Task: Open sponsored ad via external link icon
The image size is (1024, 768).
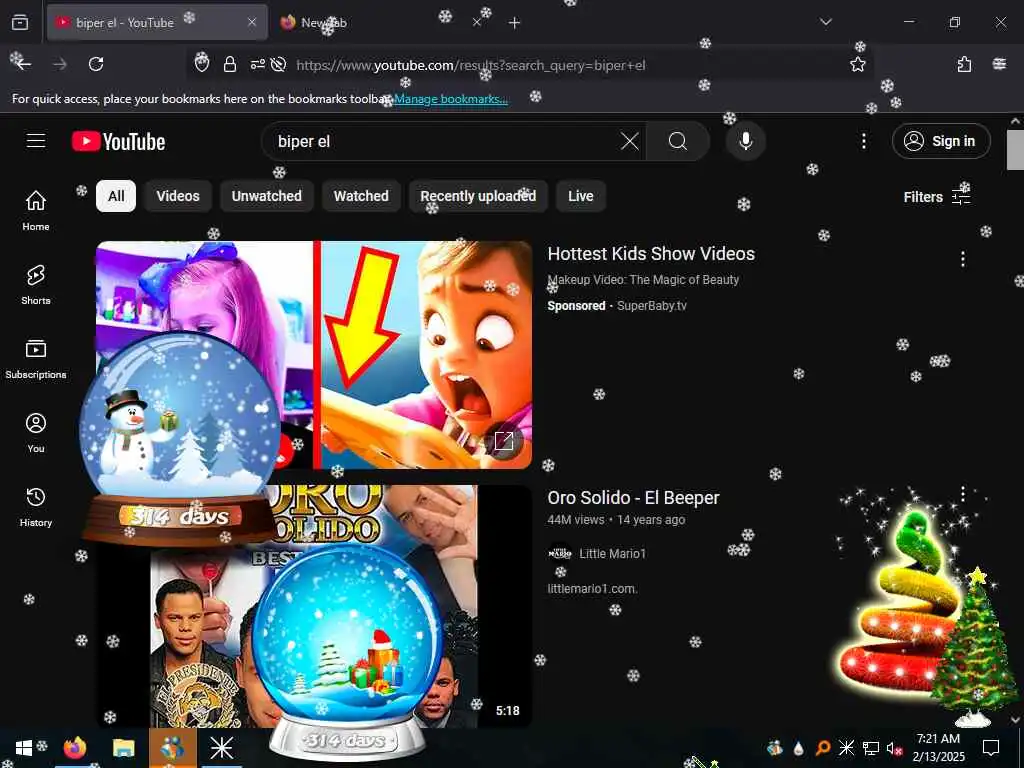Action: 504,441
